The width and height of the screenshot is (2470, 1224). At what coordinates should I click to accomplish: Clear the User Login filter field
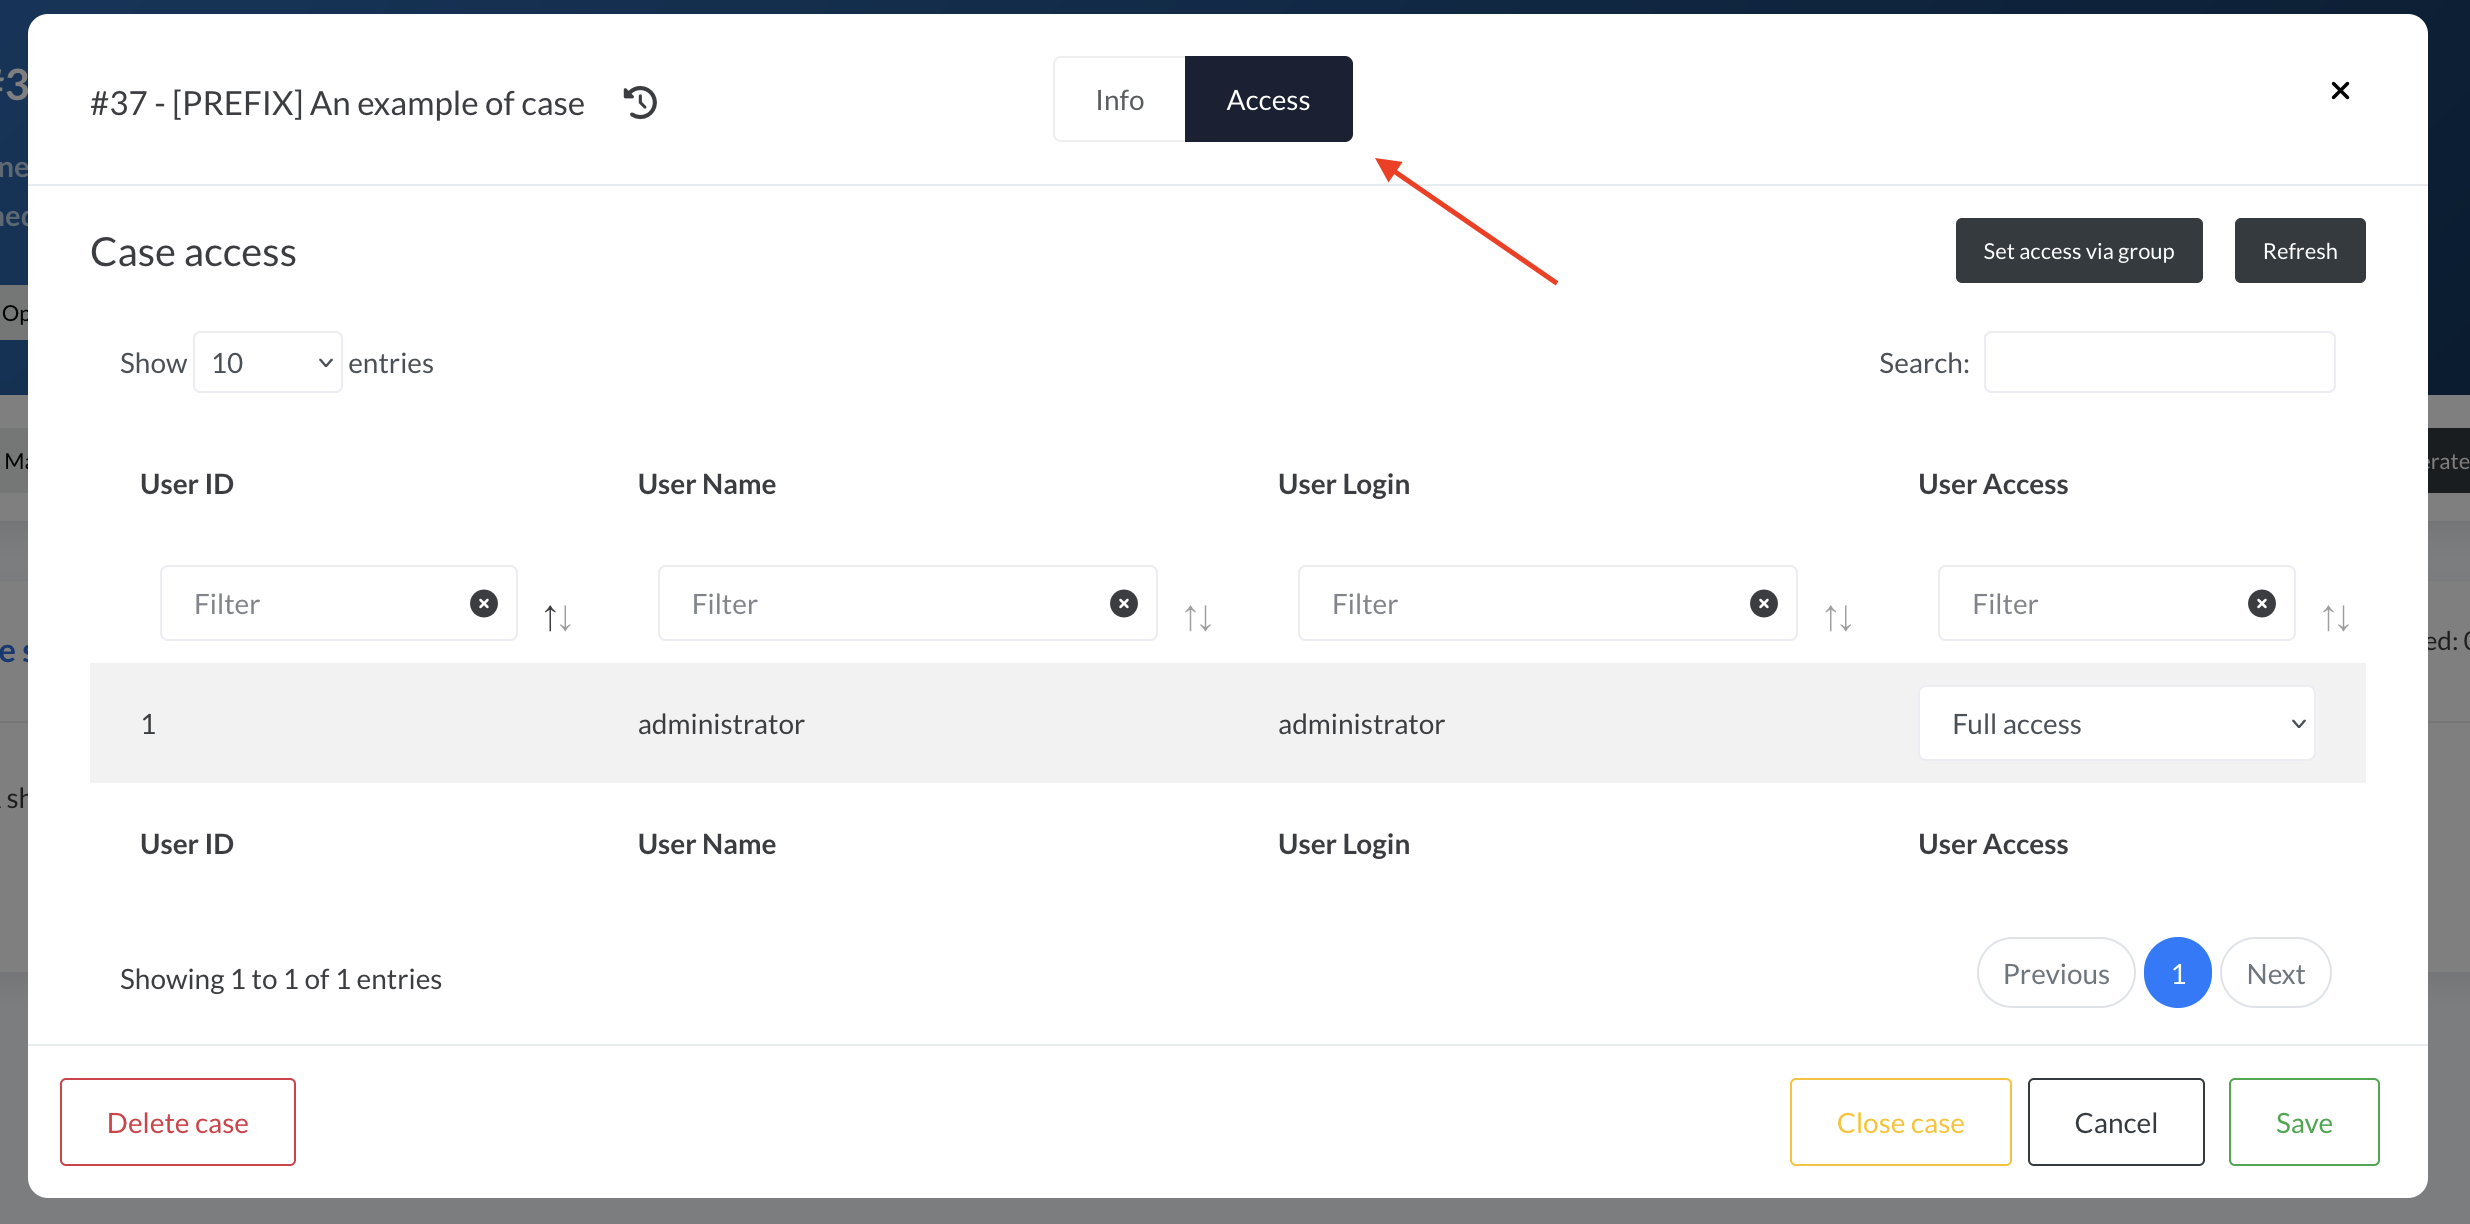coord(1764,603)
